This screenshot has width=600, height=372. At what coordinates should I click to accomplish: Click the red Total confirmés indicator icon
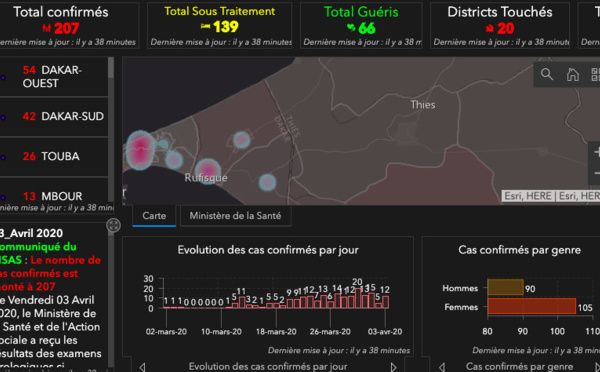pos(47,28)
